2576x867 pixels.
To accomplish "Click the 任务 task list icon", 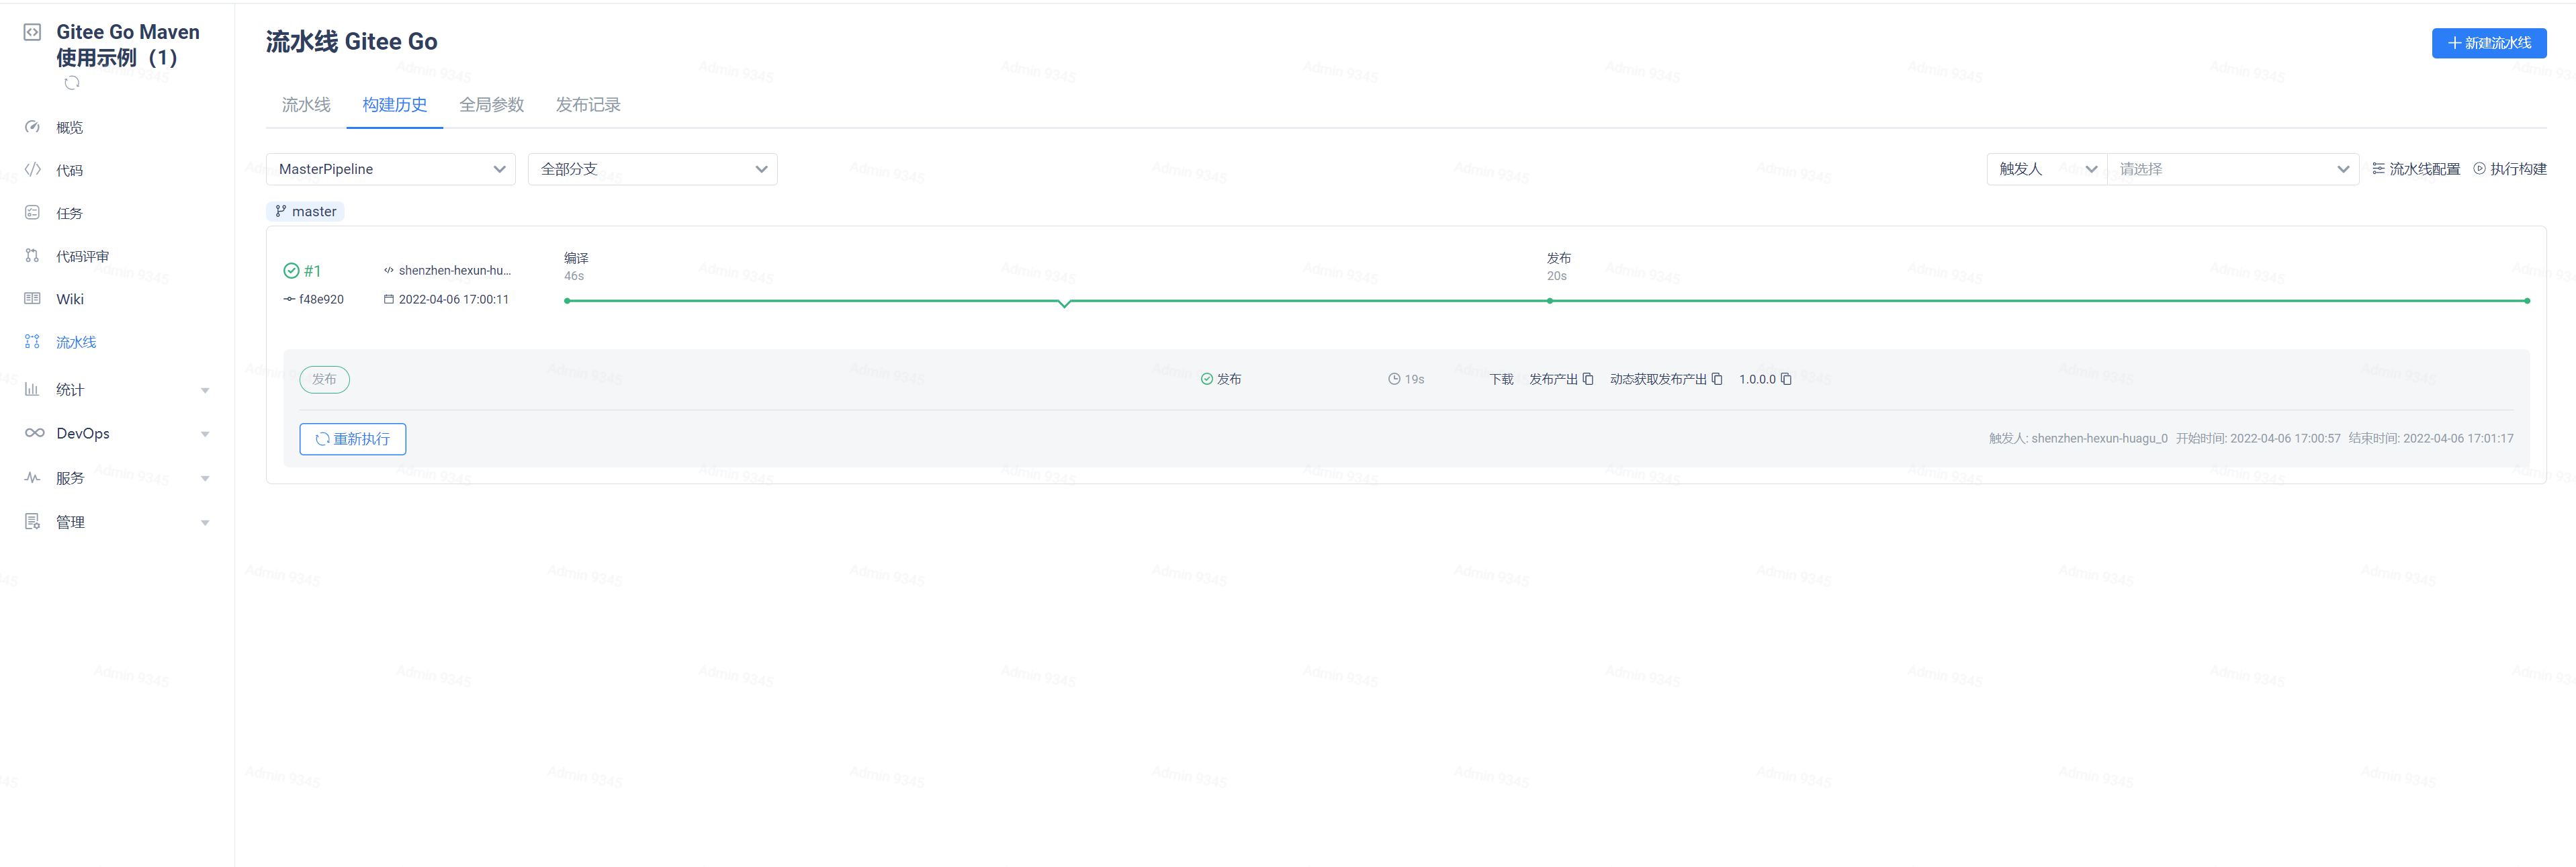I will [32, 213].
